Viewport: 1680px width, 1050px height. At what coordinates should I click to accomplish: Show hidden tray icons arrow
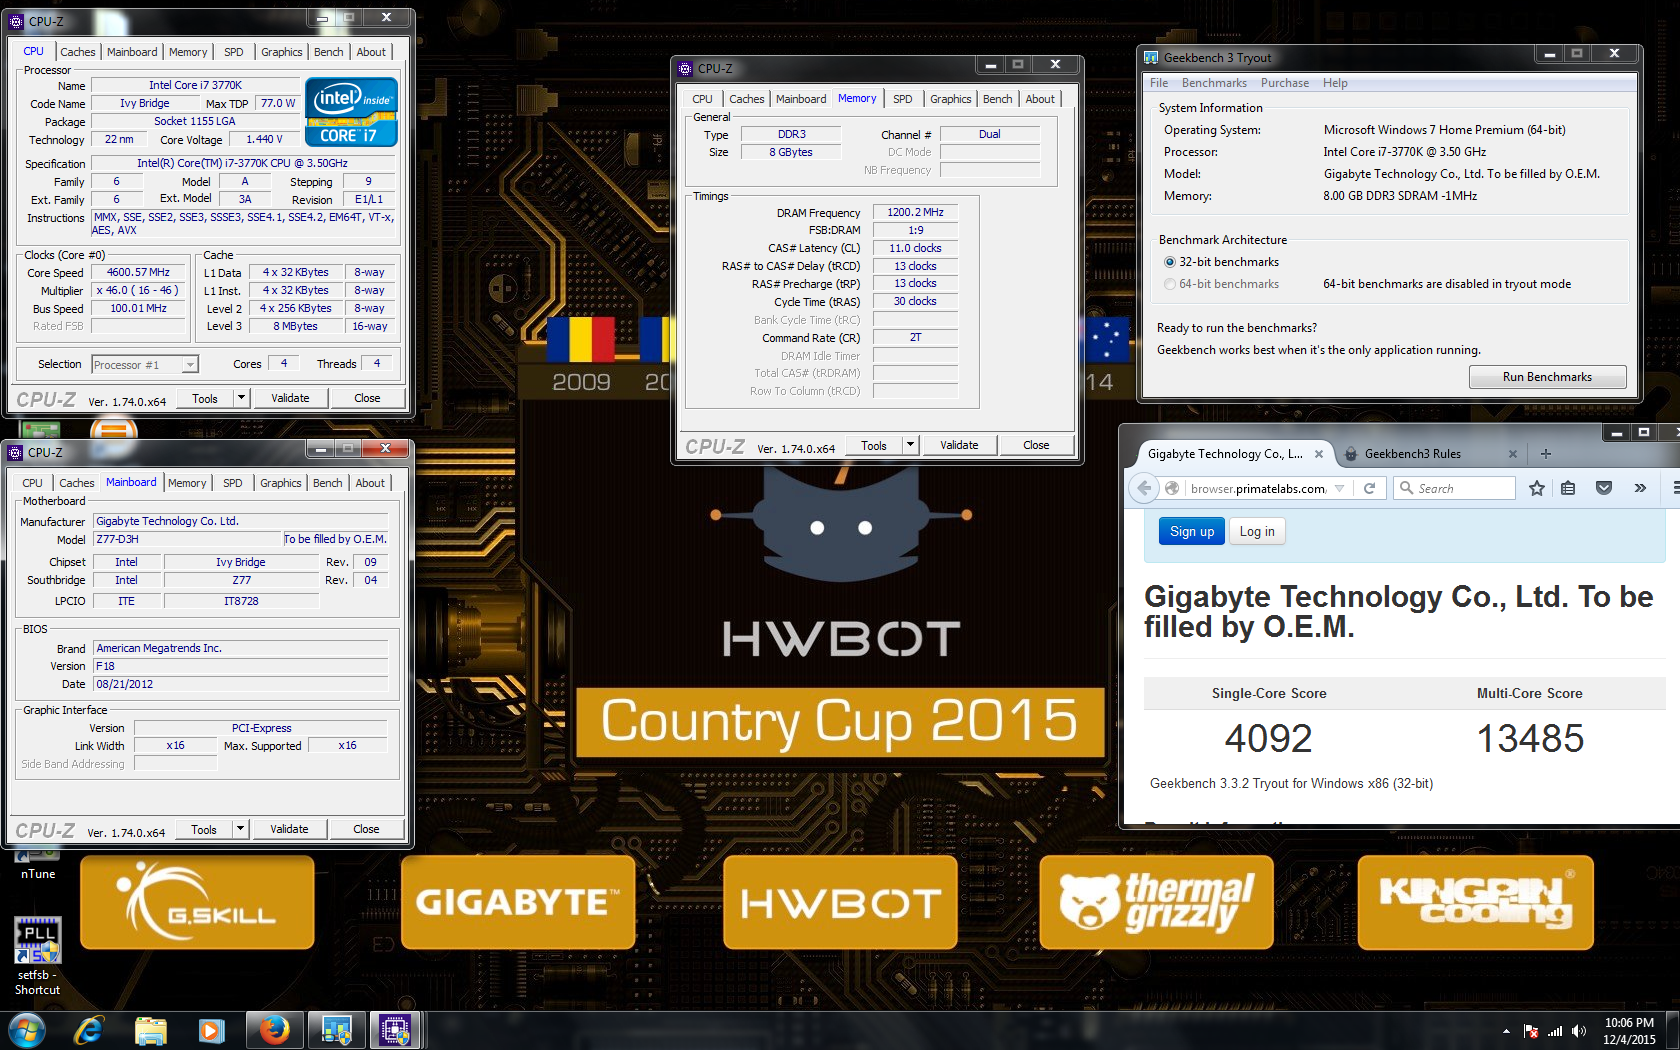coord(1506,1031)
